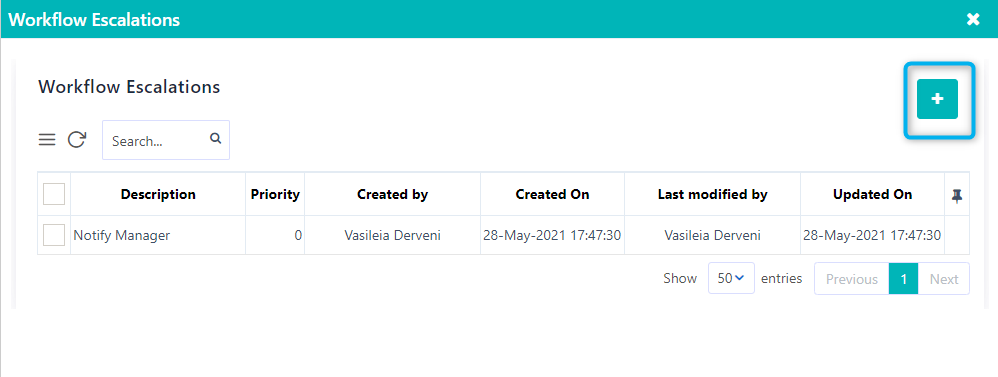Open the Notify Manager description cell
The width and height of the screenshot is (998, 377).
[x=158, y=235]
